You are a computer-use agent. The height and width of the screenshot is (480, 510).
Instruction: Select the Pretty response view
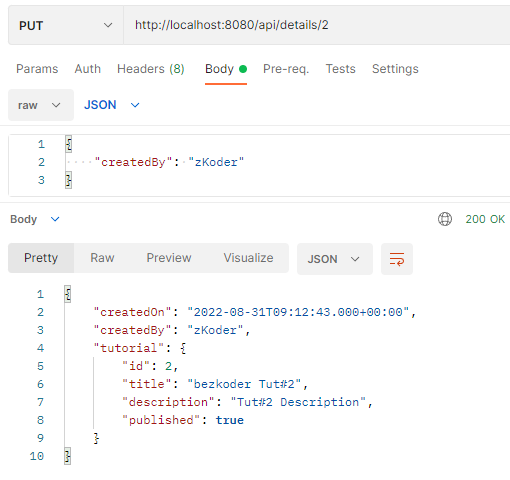[x=41, y=258]
